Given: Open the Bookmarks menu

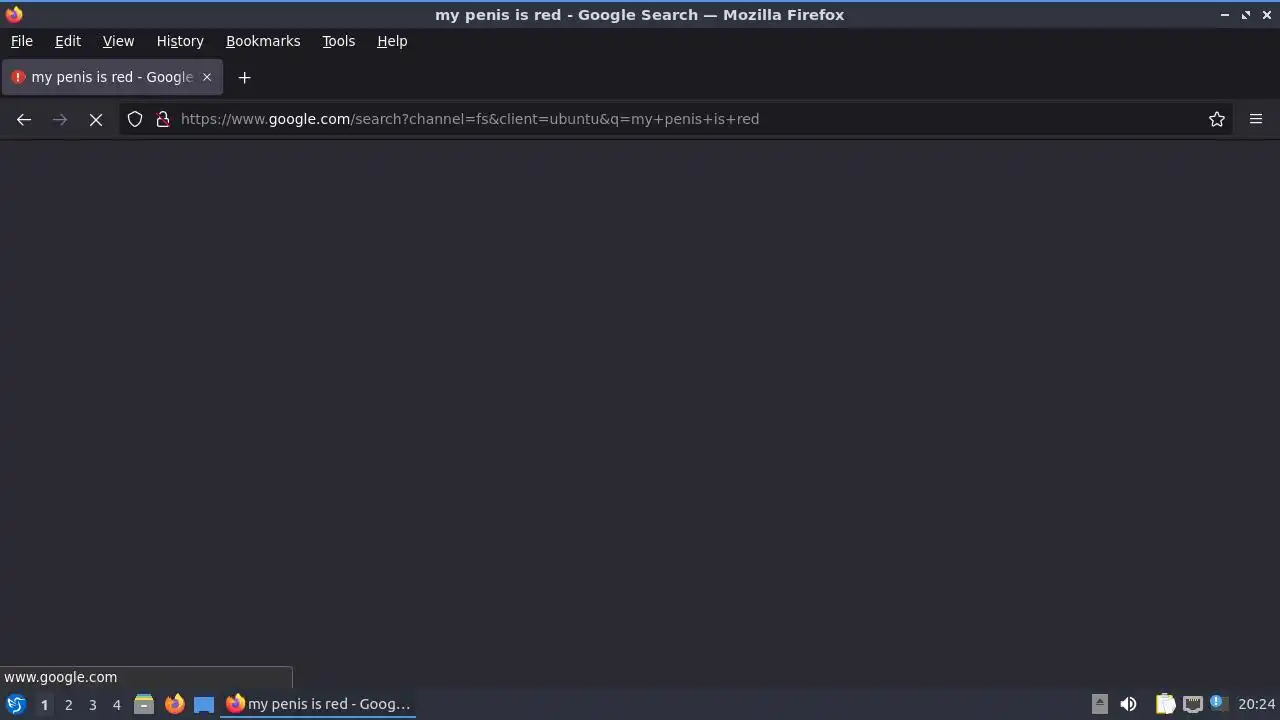Looking at the screenshot, I should [263, 41].
